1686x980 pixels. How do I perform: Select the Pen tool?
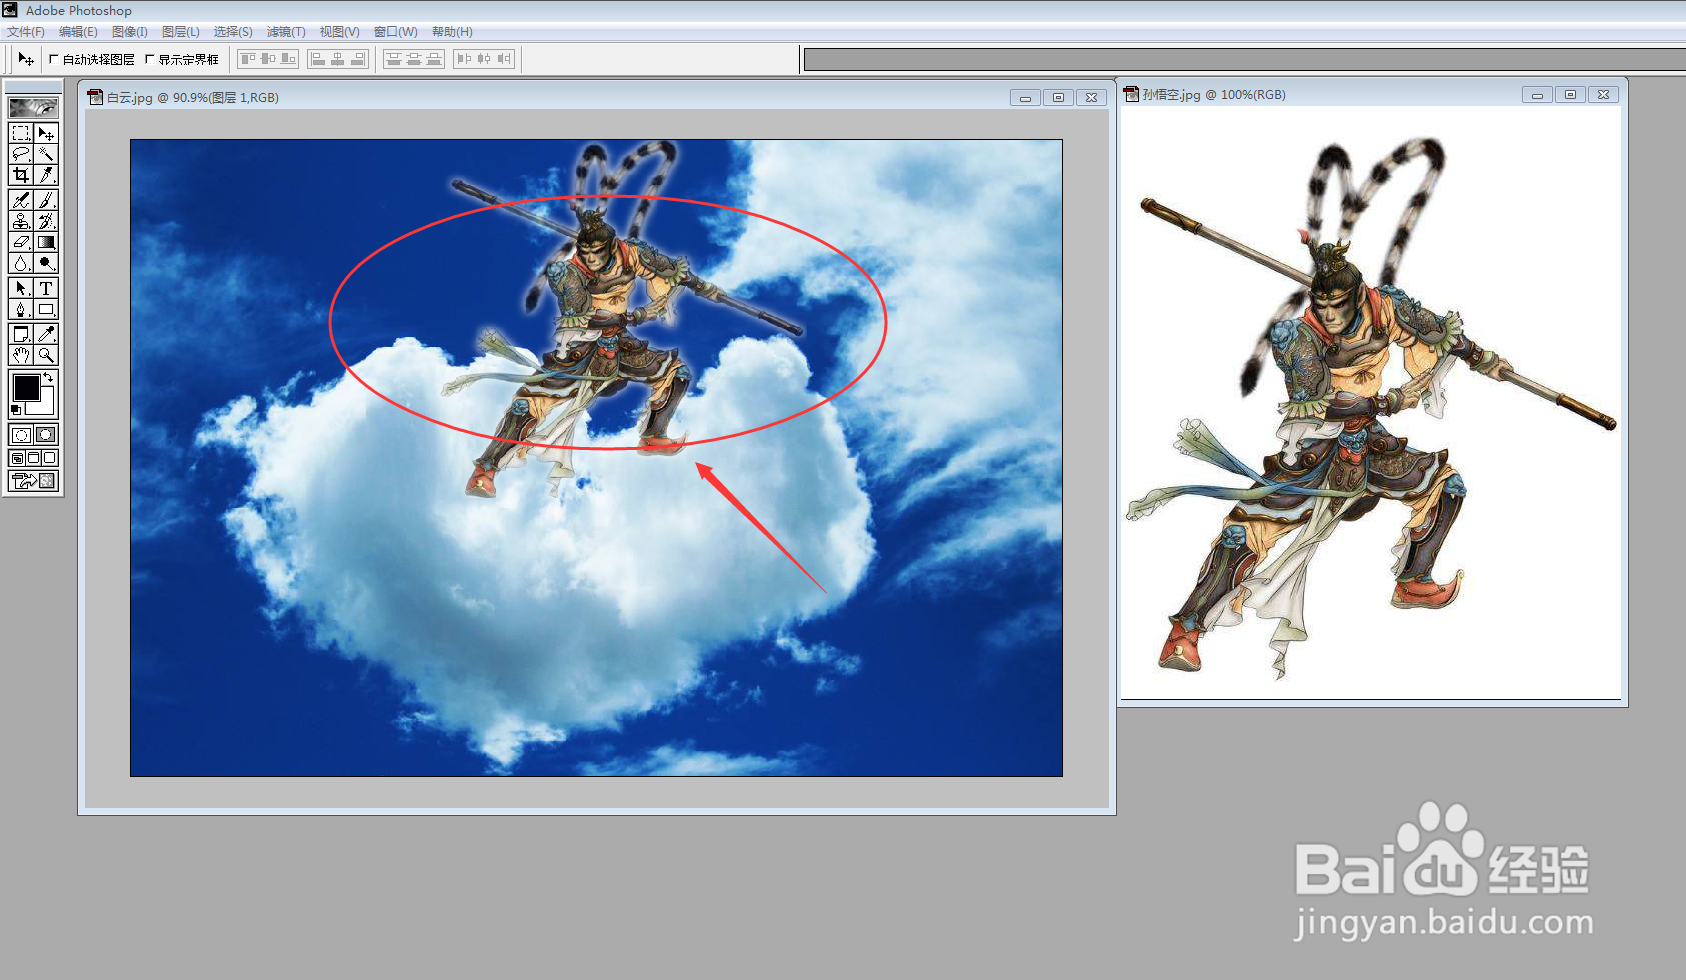20,309
